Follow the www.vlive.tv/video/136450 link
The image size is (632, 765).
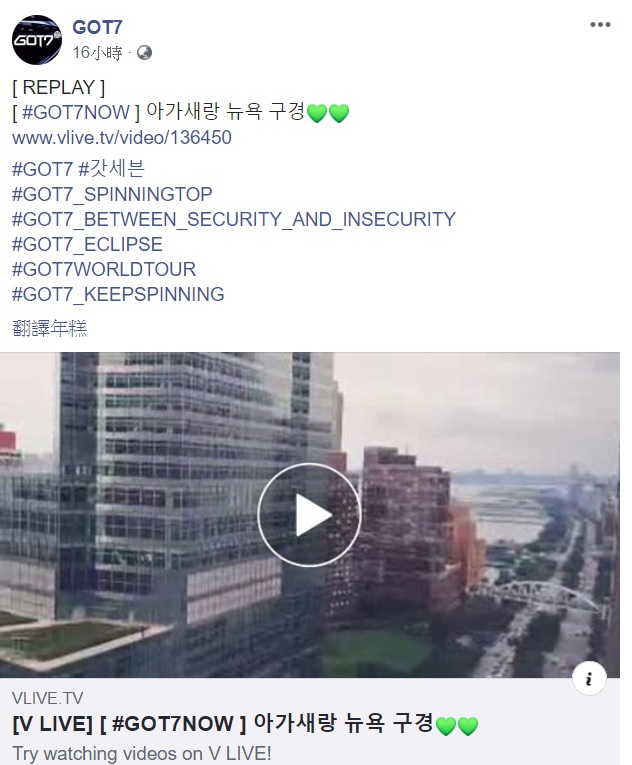click(x=122, y=138)
